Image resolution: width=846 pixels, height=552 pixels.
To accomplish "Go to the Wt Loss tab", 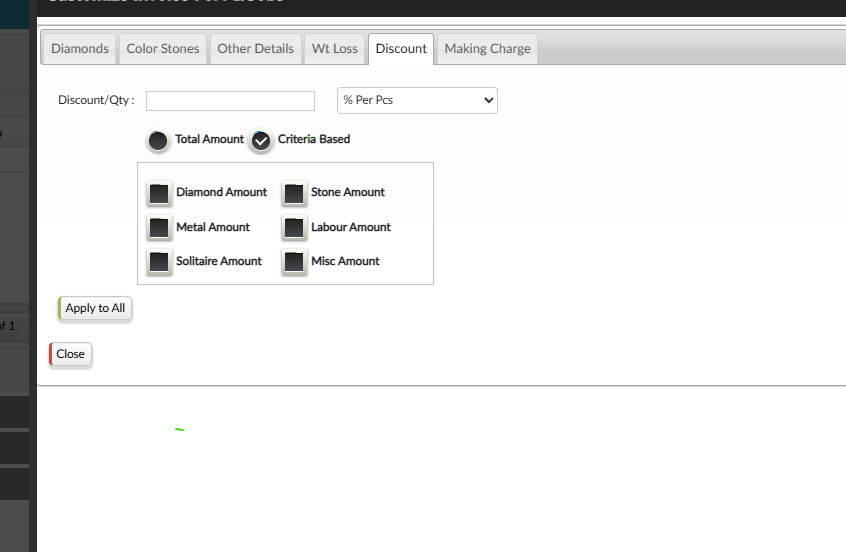I will click(x=334, y=49).
